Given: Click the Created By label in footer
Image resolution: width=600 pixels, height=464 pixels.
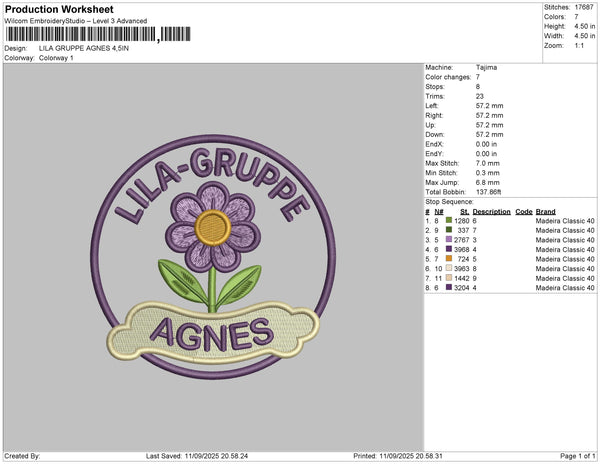Looking at the screenshot, I should pyautogui.click(x=22, y=456).
